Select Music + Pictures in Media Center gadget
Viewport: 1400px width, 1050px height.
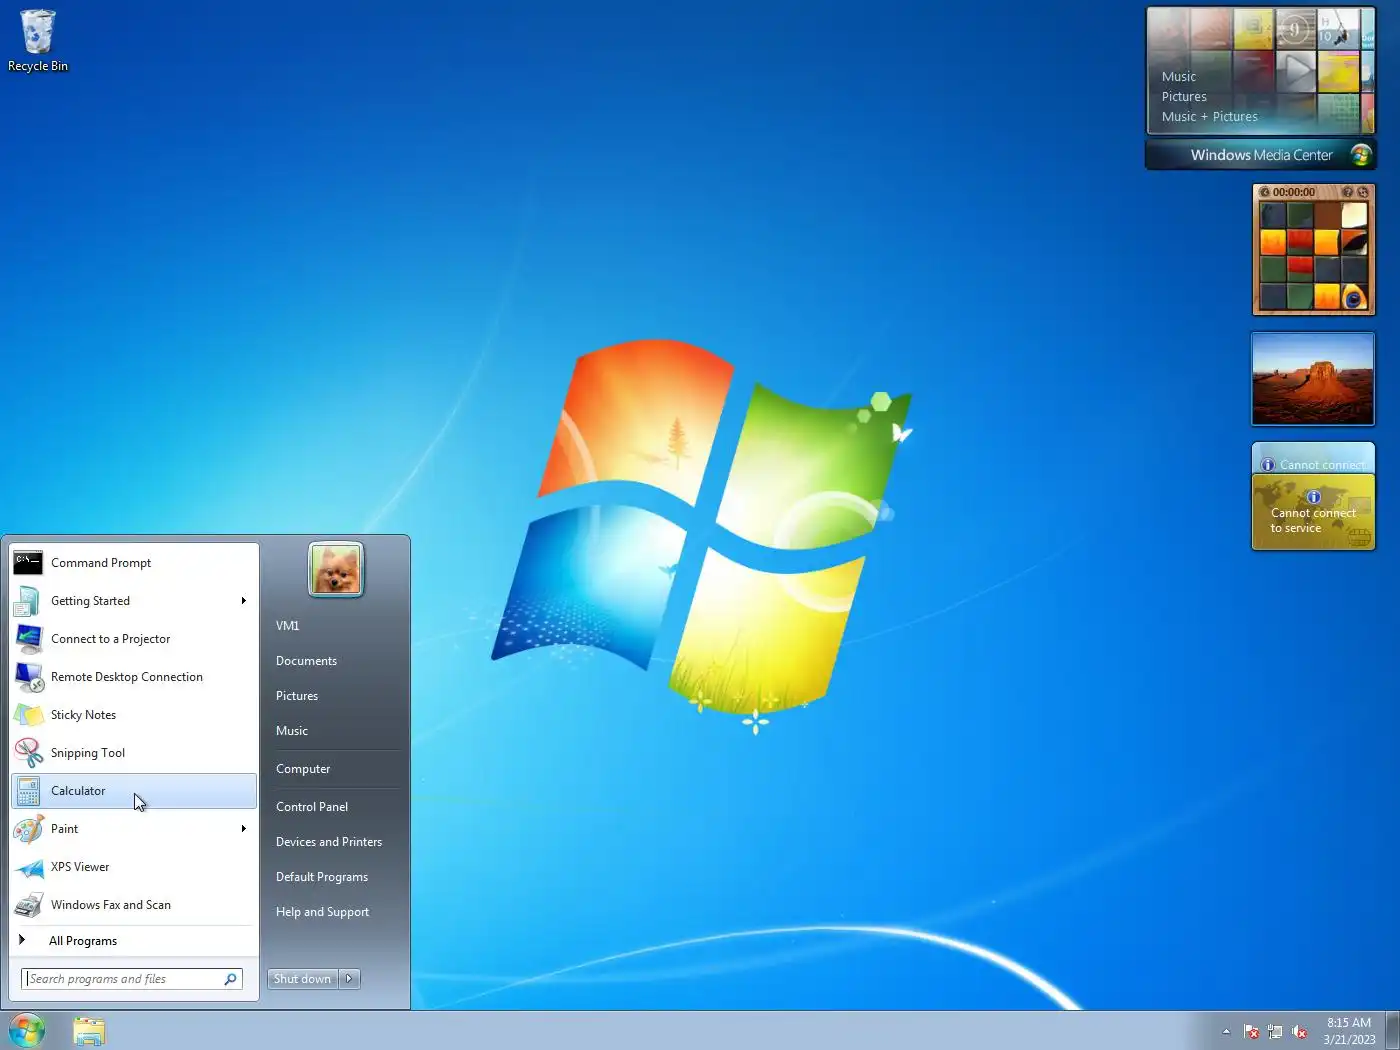(1210, 117)
